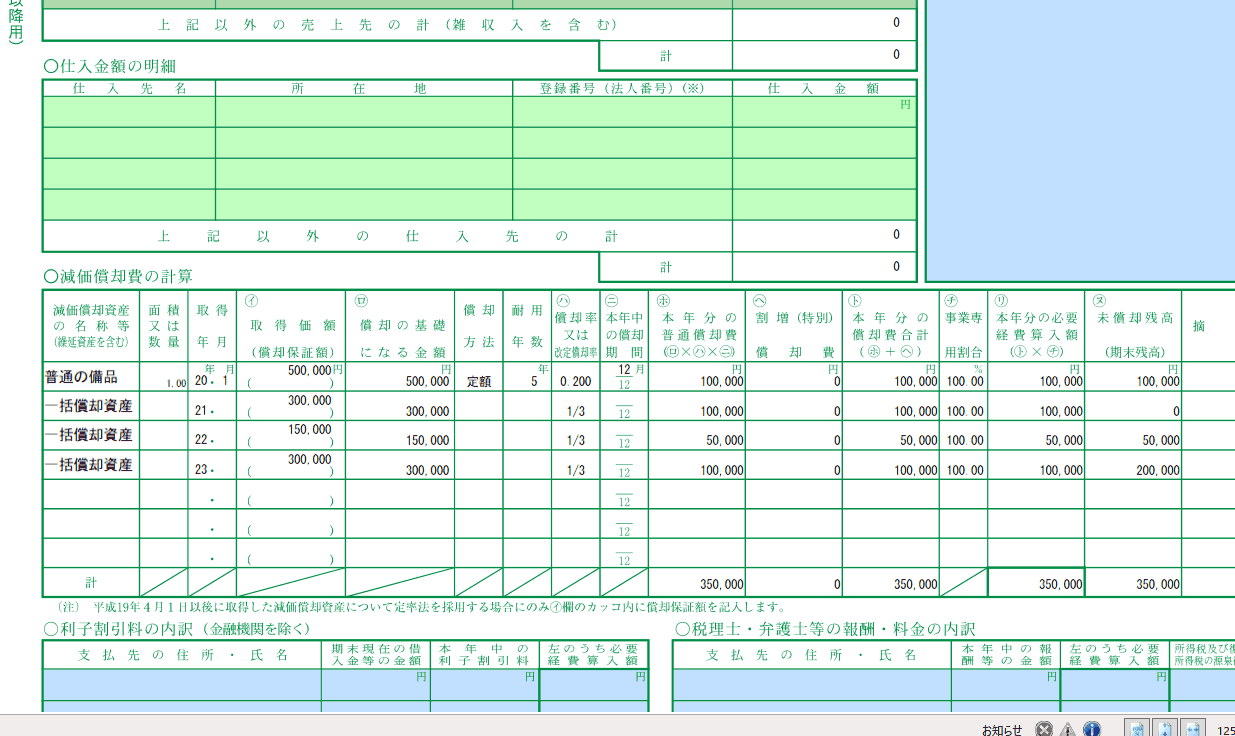Viewport: 1235px width, 736px height.
Task: Click first 本年中の報酬等の金額 cell for 税理士 fees
Action: click(1005, 685)
